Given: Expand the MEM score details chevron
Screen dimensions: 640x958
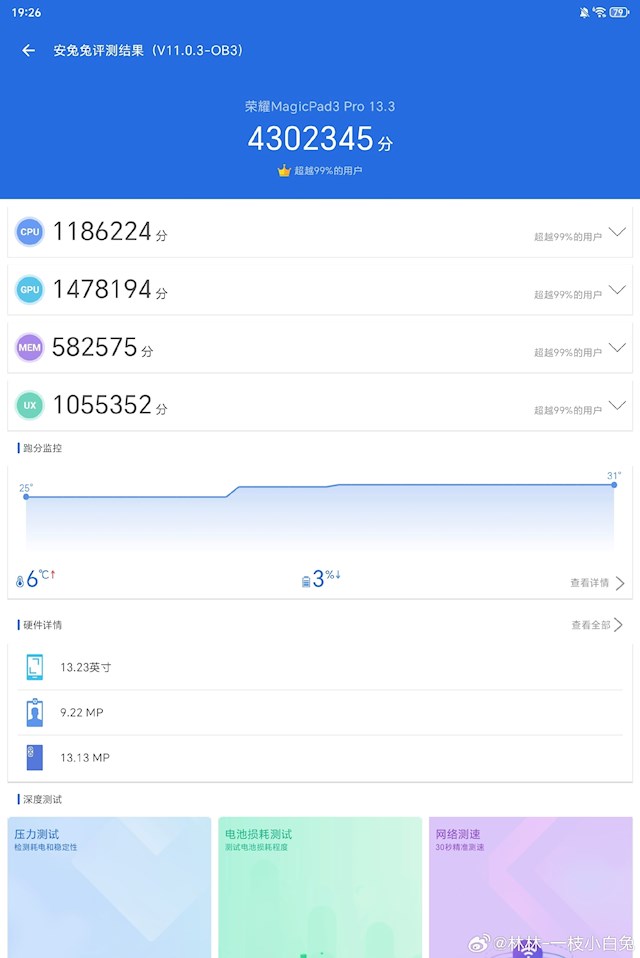Looking at the screenshot, I should coord(617,348).
